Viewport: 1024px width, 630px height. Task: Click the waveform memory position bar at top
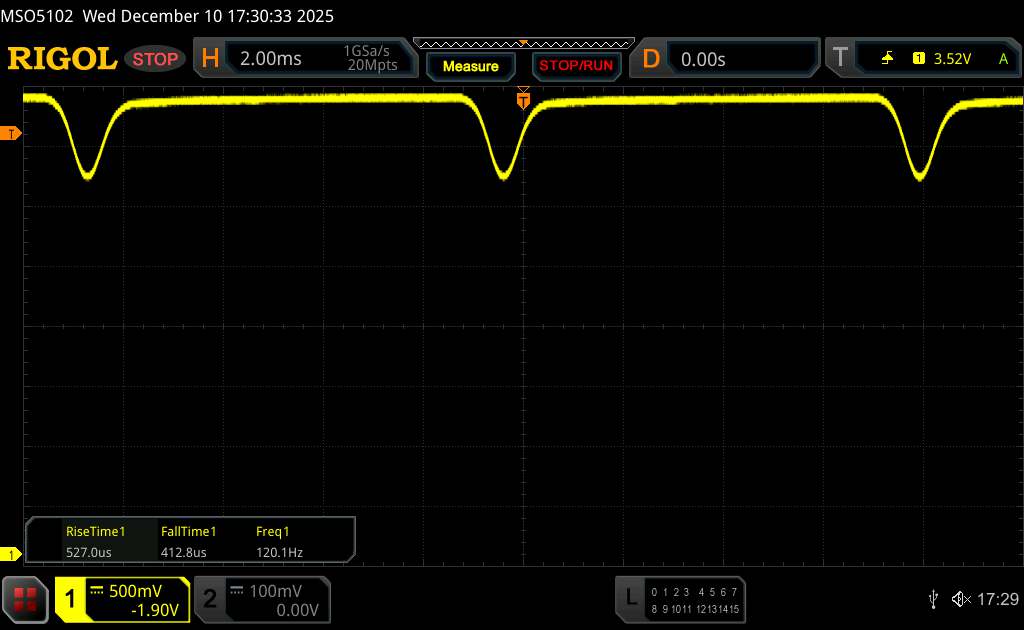click(523, 44)
